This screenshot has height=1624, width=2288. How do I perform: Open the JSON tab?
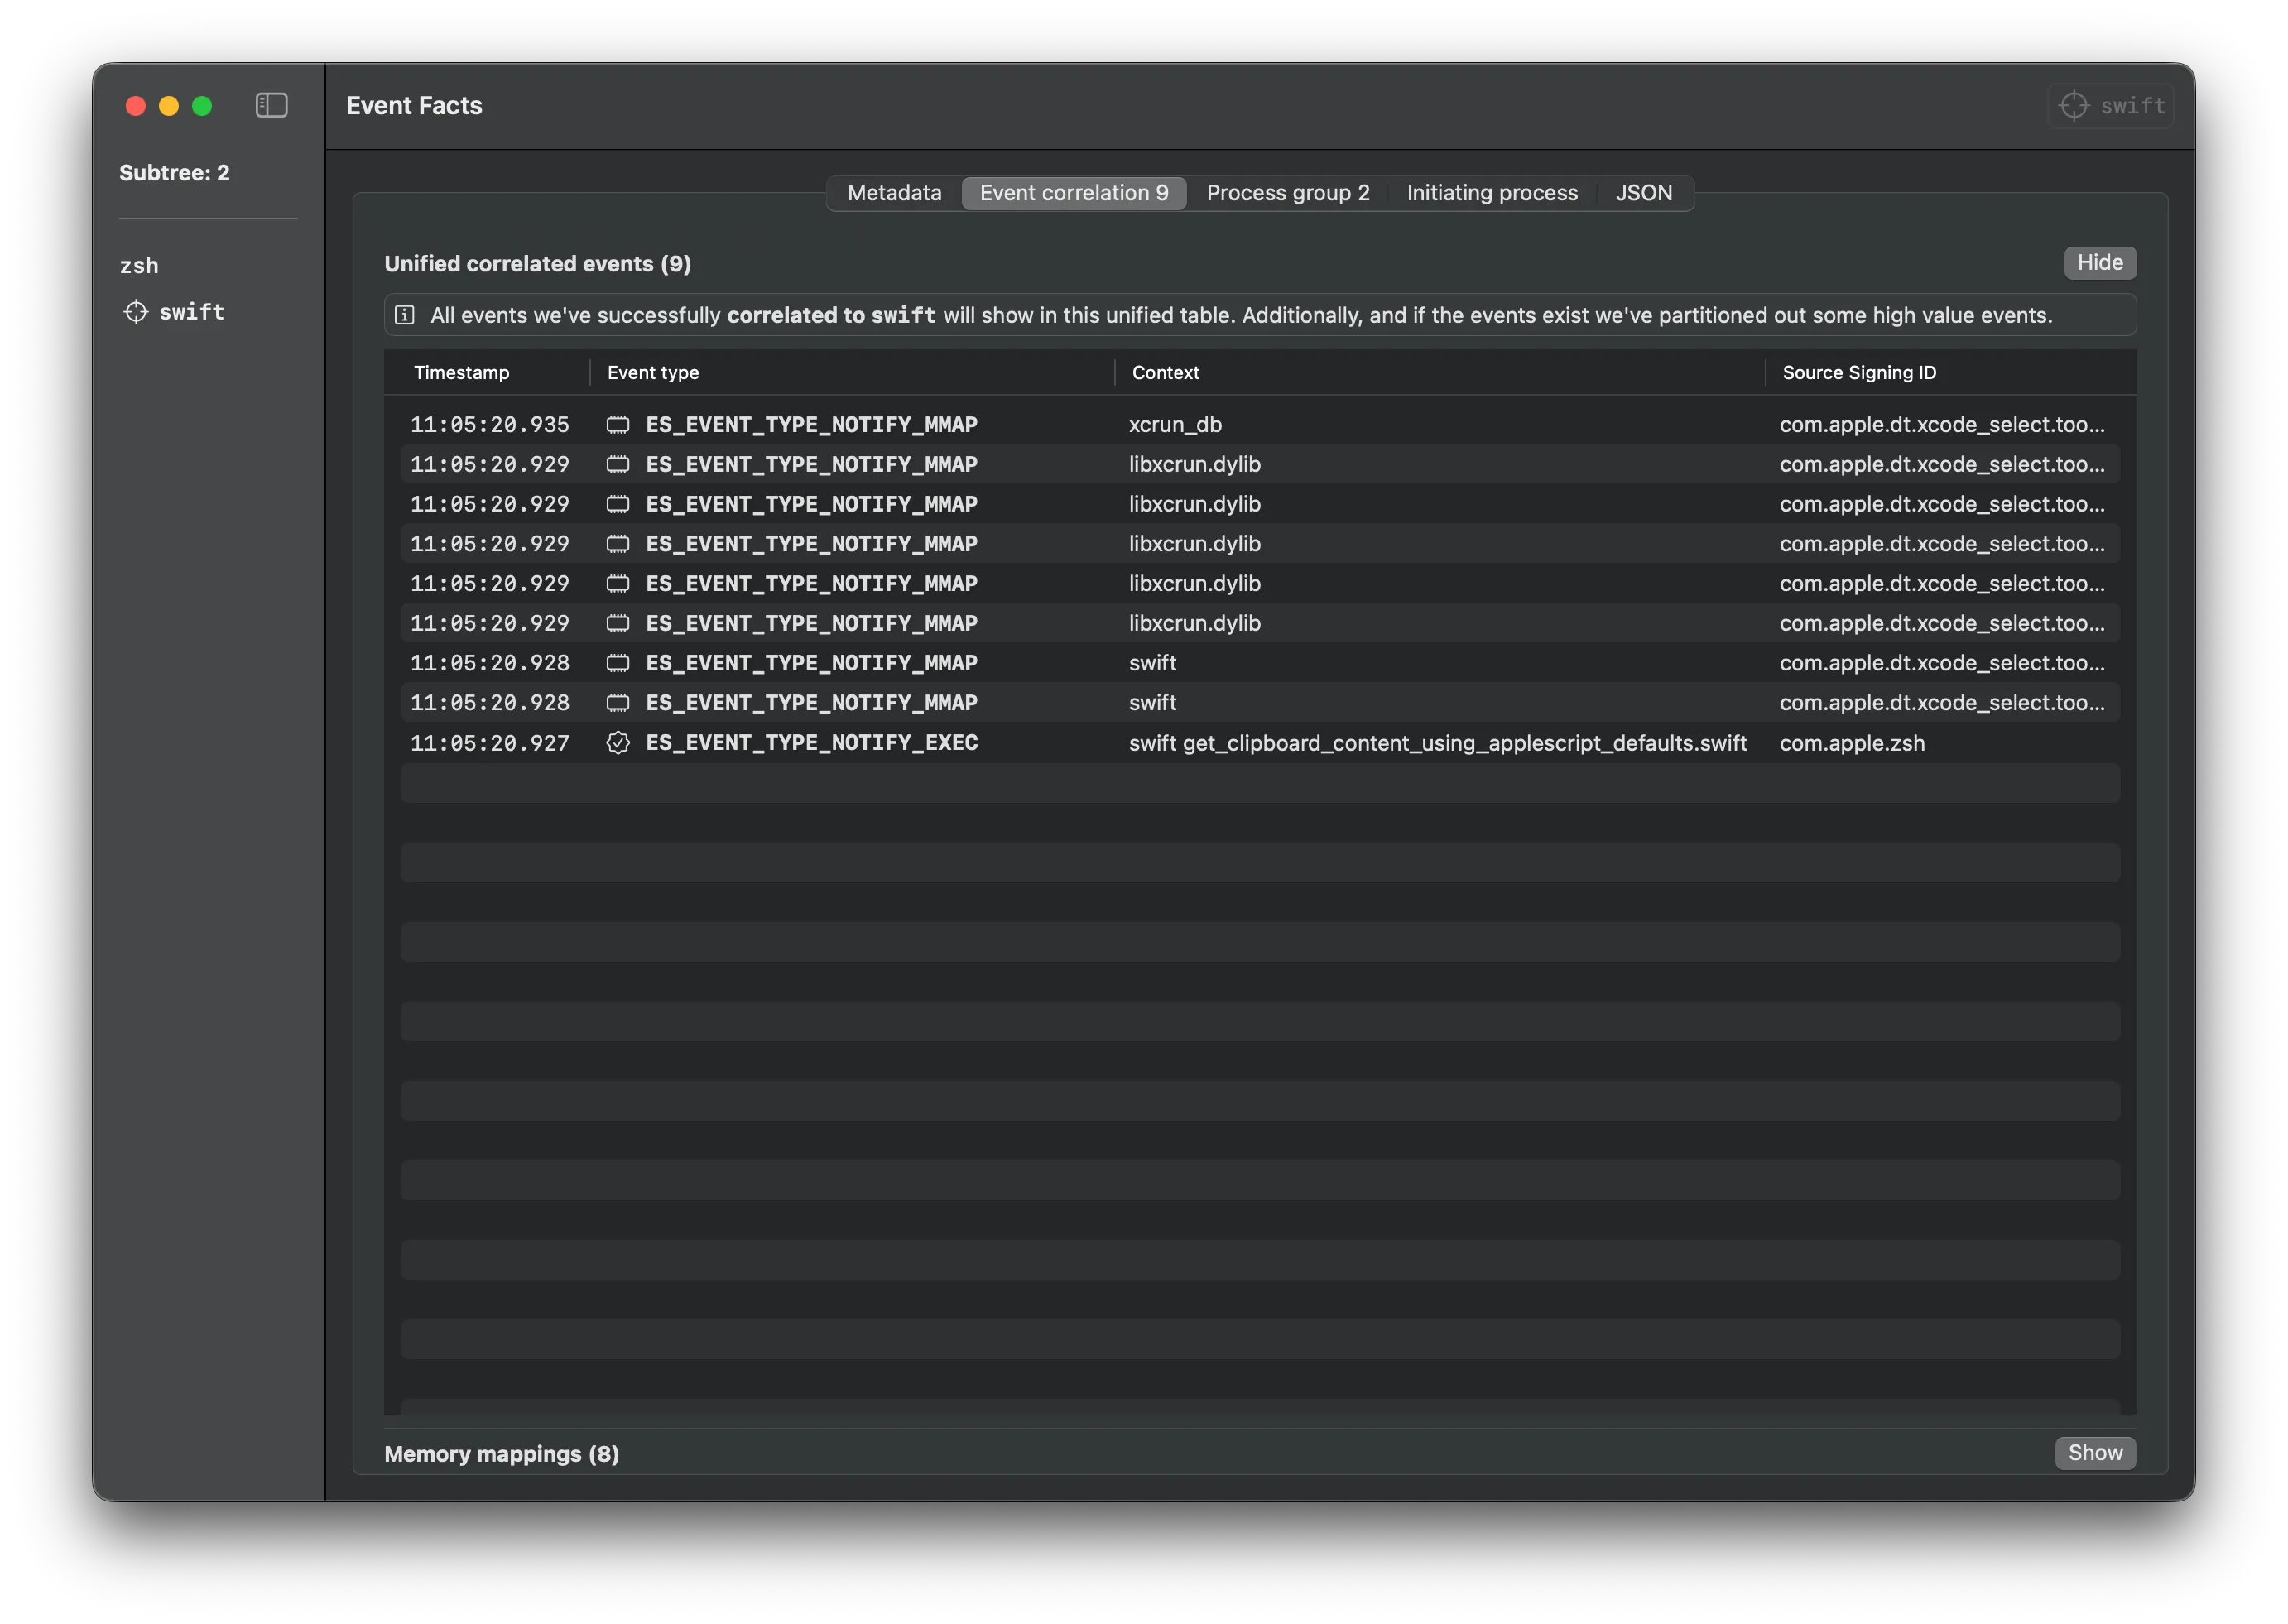[x=1643, y=193]
